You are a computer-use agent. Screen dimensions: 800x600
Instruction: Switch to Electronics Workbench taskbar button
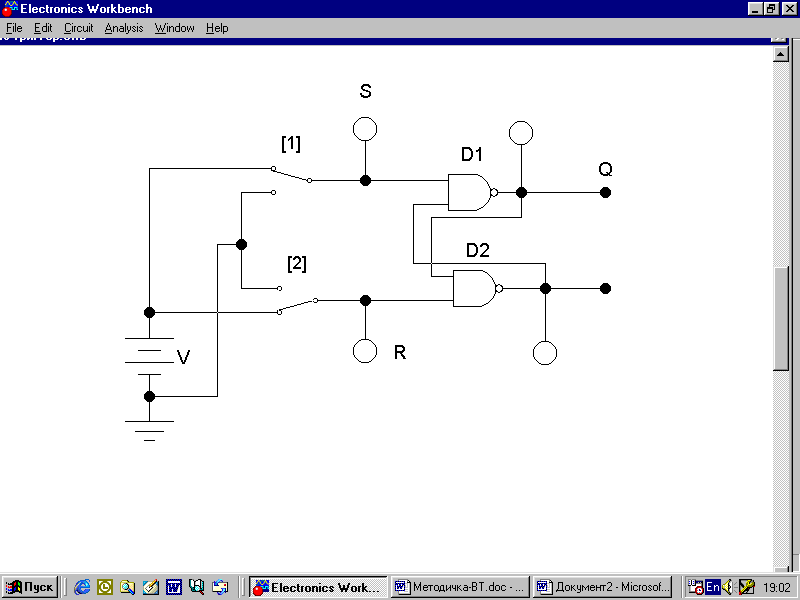point(318,587)
